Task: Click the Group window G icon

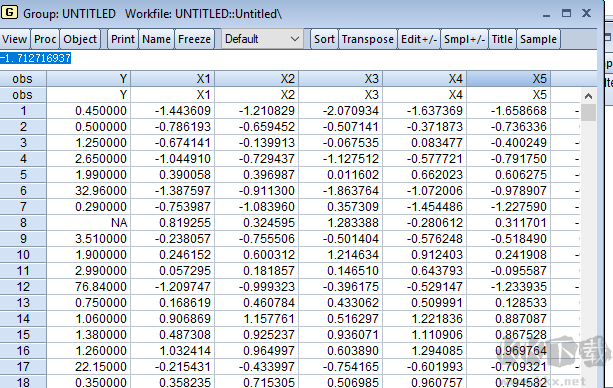Action: [9, 13]
